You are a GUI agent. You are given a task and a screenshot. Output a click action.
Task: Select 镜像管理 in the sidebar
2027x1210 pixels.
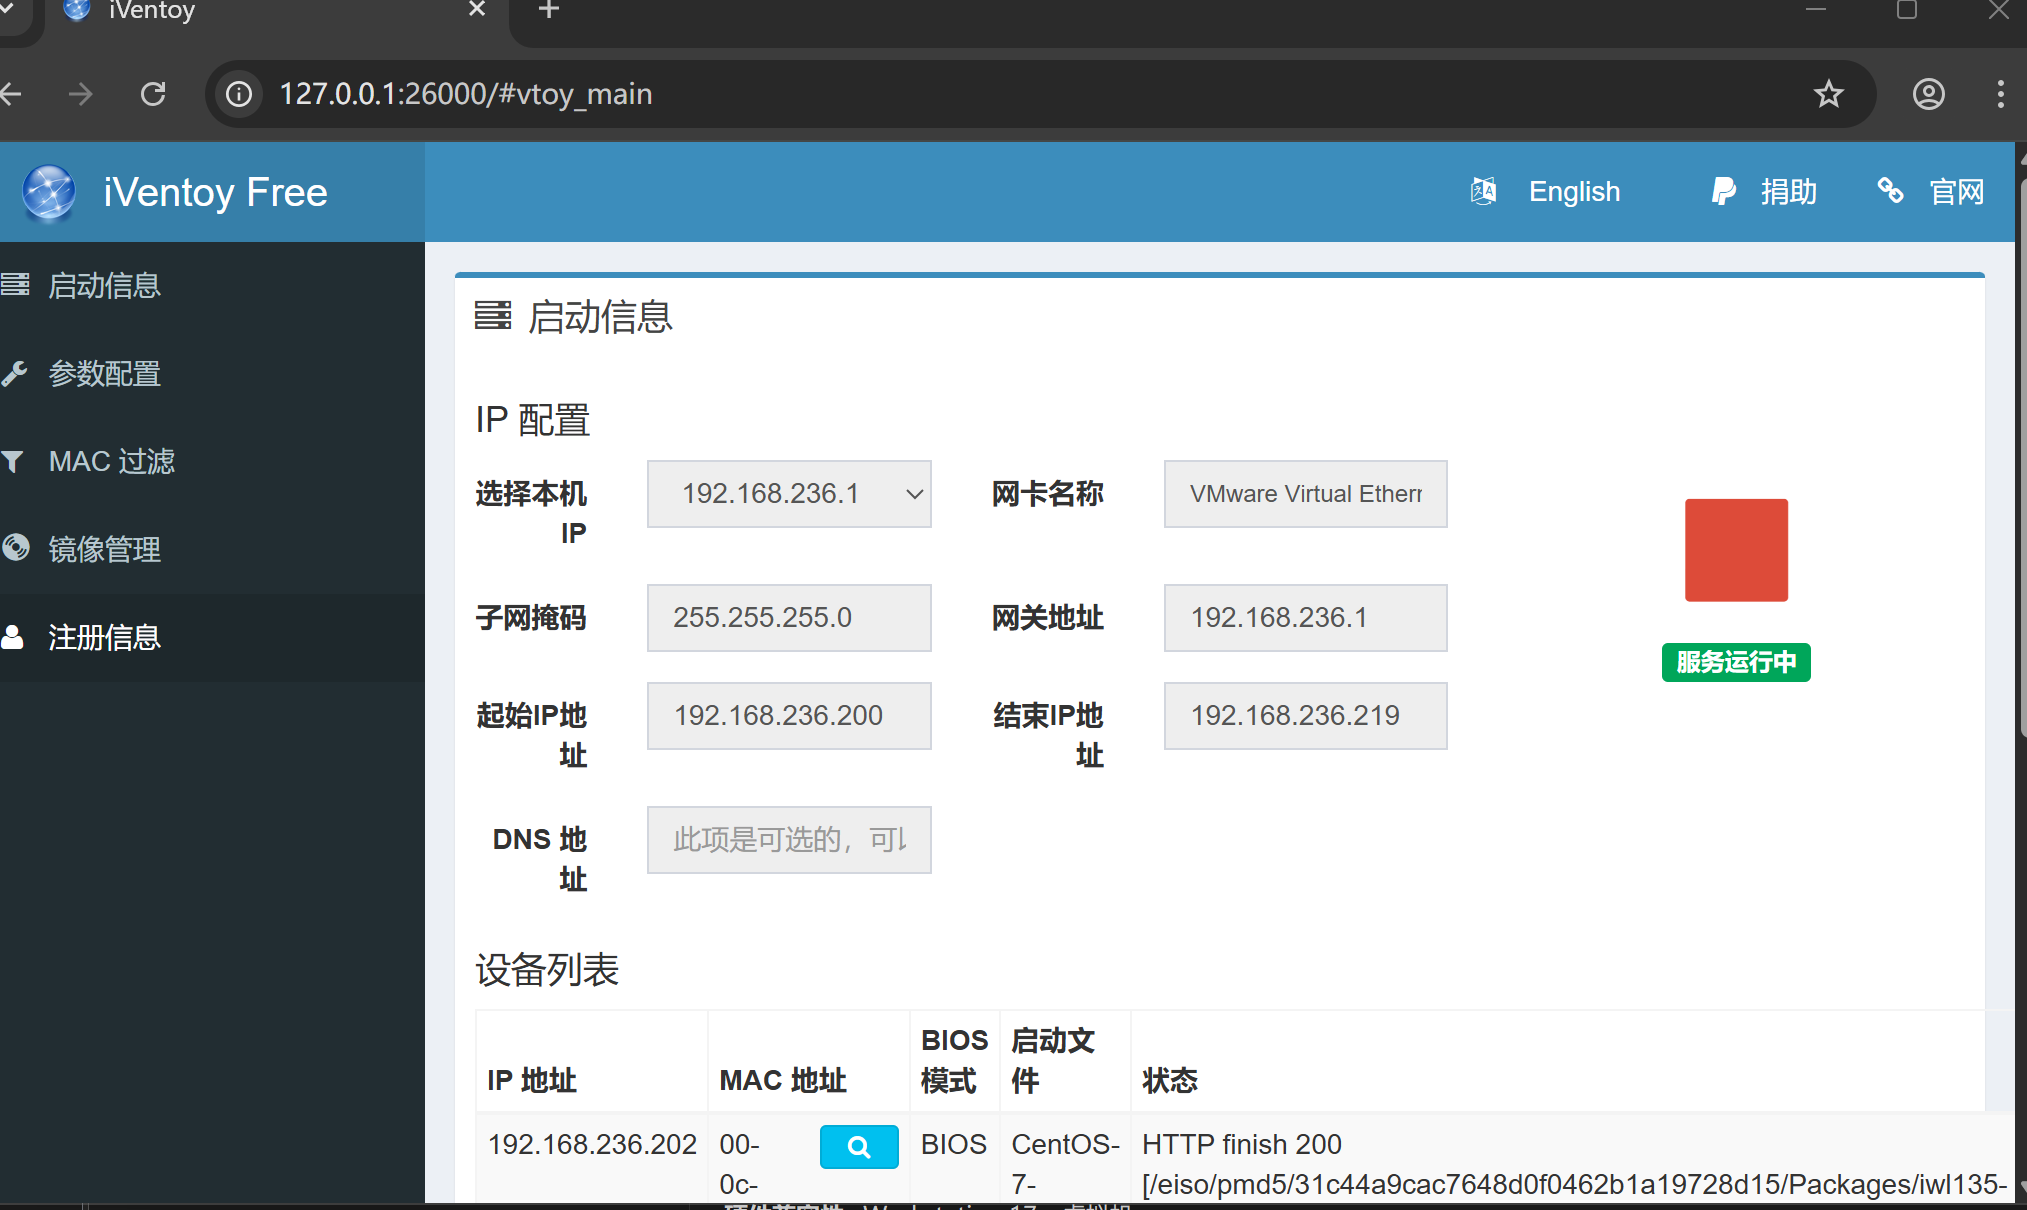[104, 550]
